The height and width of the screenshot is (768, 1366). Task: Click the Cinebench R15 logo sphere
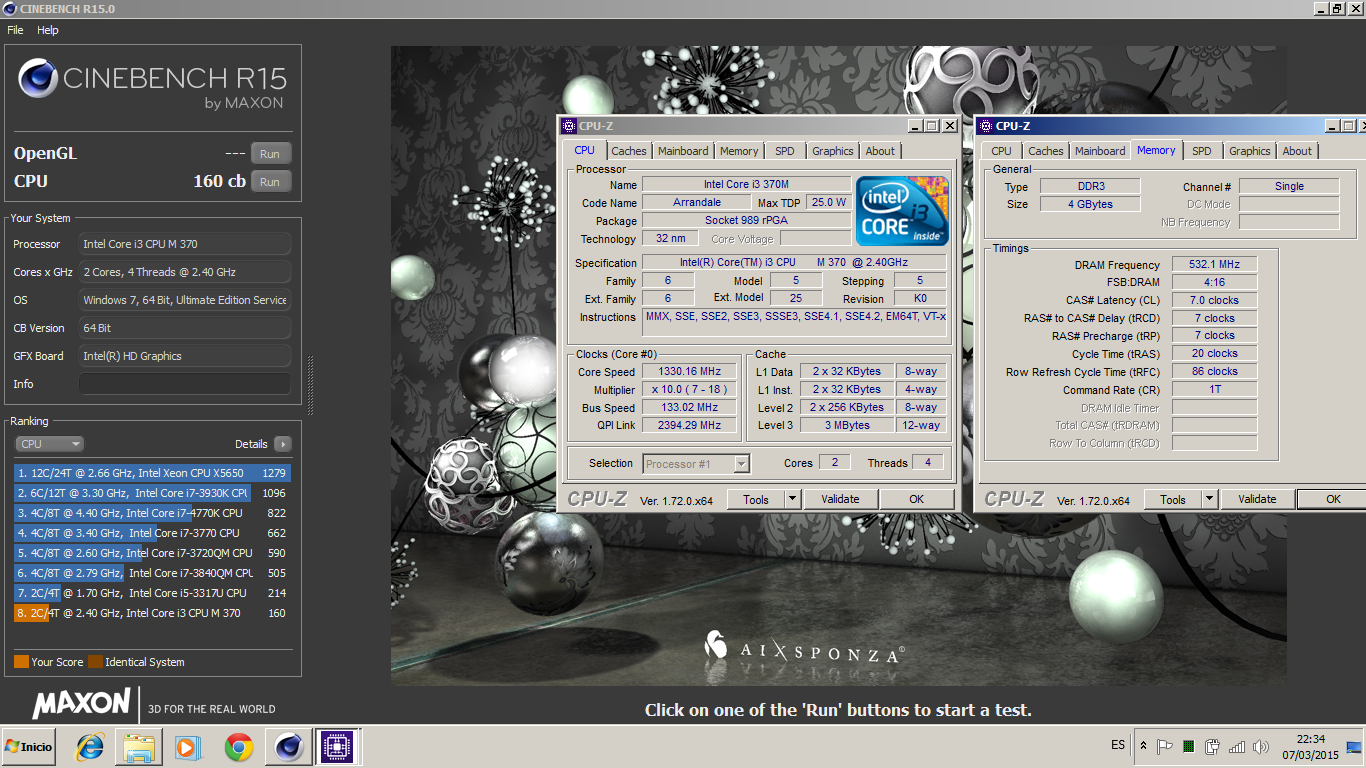(x=37, y=78)
